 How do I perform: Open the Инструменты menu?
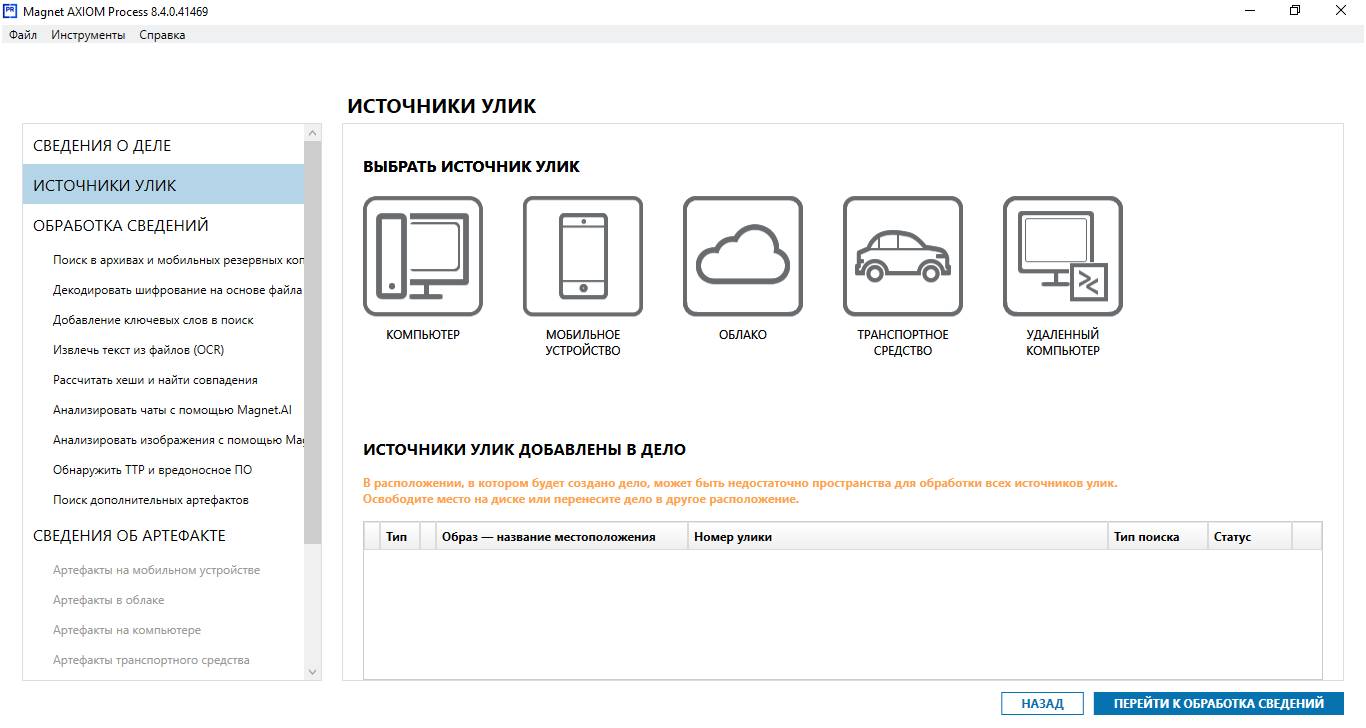[x=88, y=35]
